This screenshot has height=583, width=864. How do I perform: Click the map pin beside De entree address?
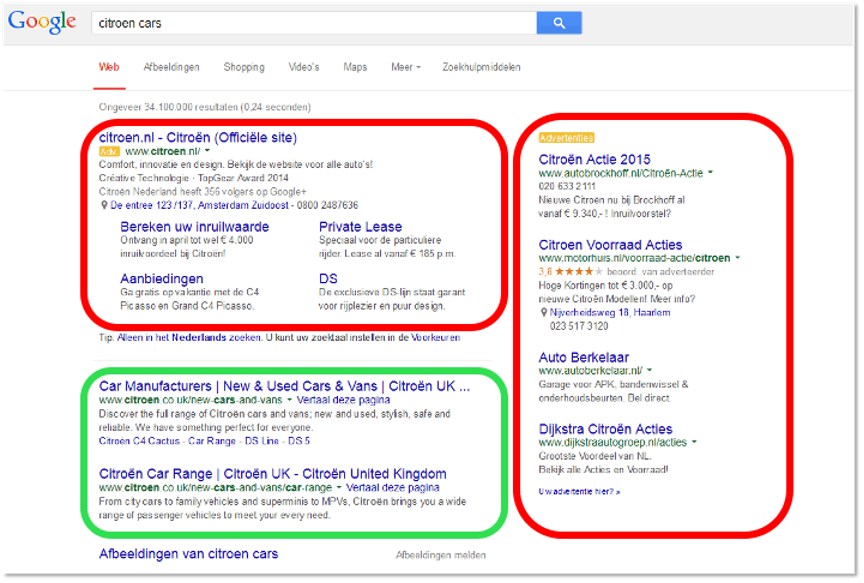click(104, 204)
